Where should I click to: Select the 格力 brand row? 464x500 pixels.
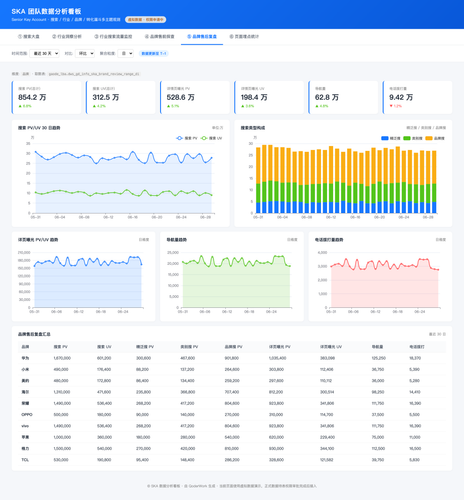point(232,448)
